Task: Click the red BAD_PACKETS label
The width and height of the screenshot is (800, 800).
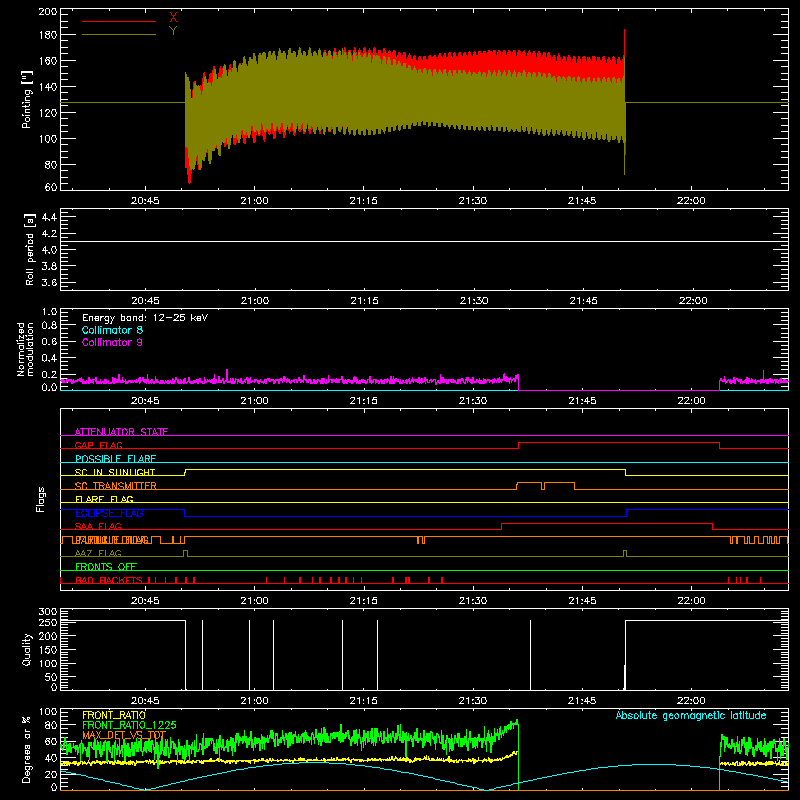Action: 109,580
